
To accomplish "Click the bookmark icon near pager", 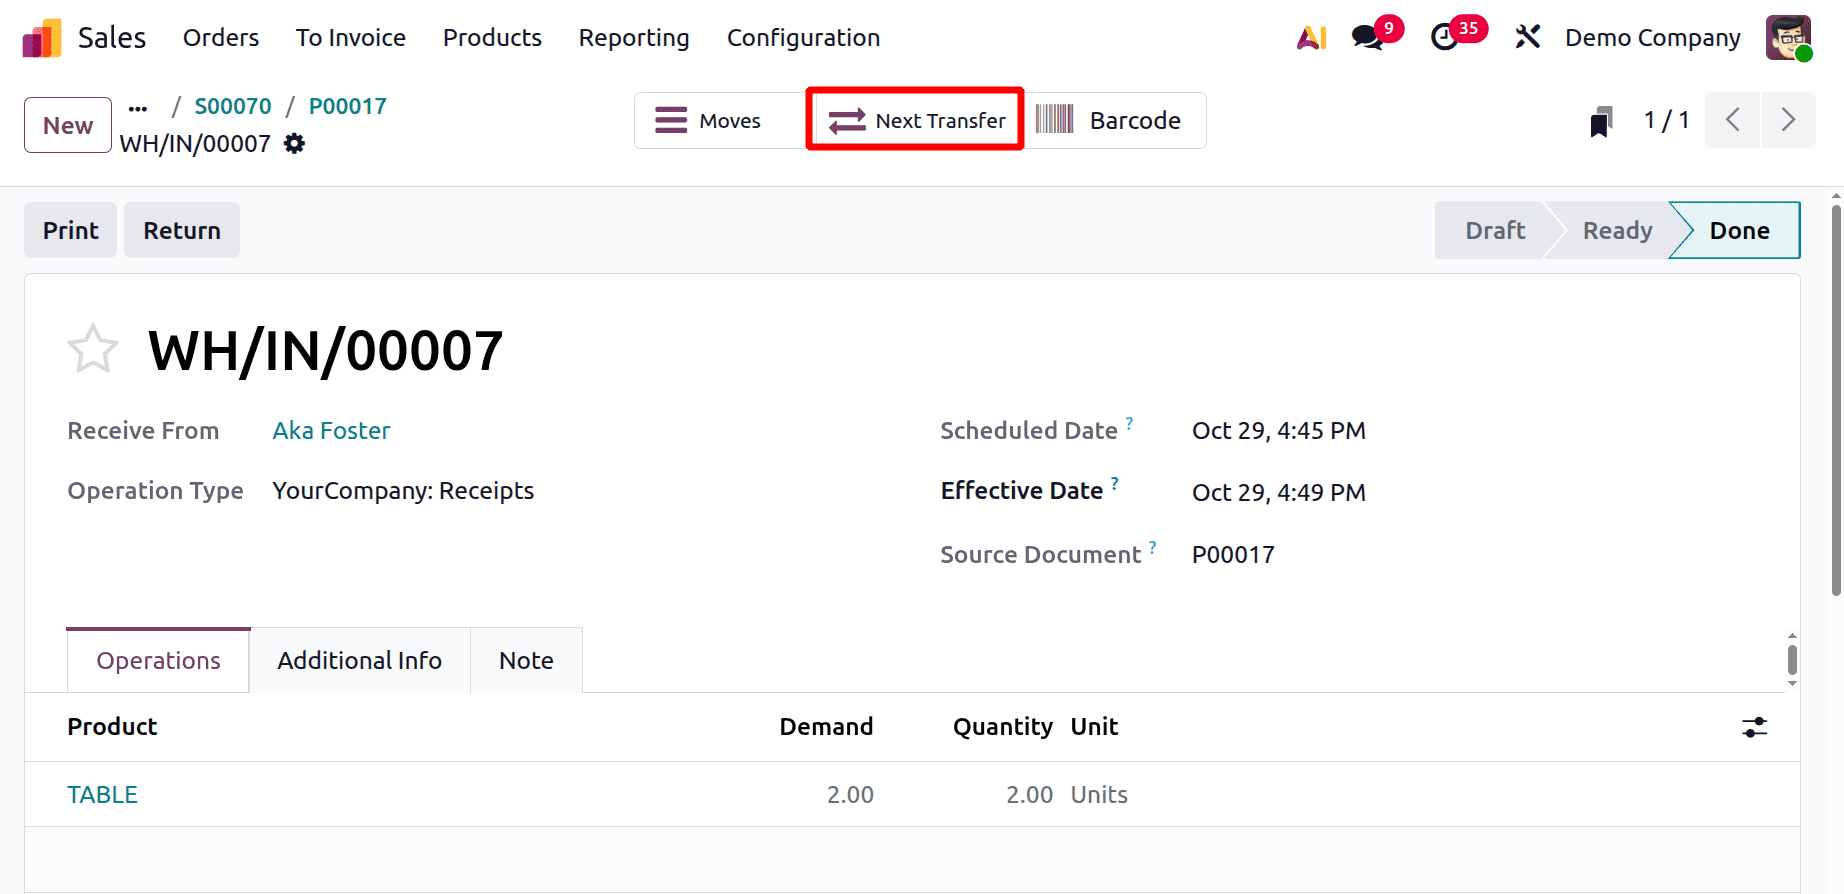I will [x=1601, y=121].
